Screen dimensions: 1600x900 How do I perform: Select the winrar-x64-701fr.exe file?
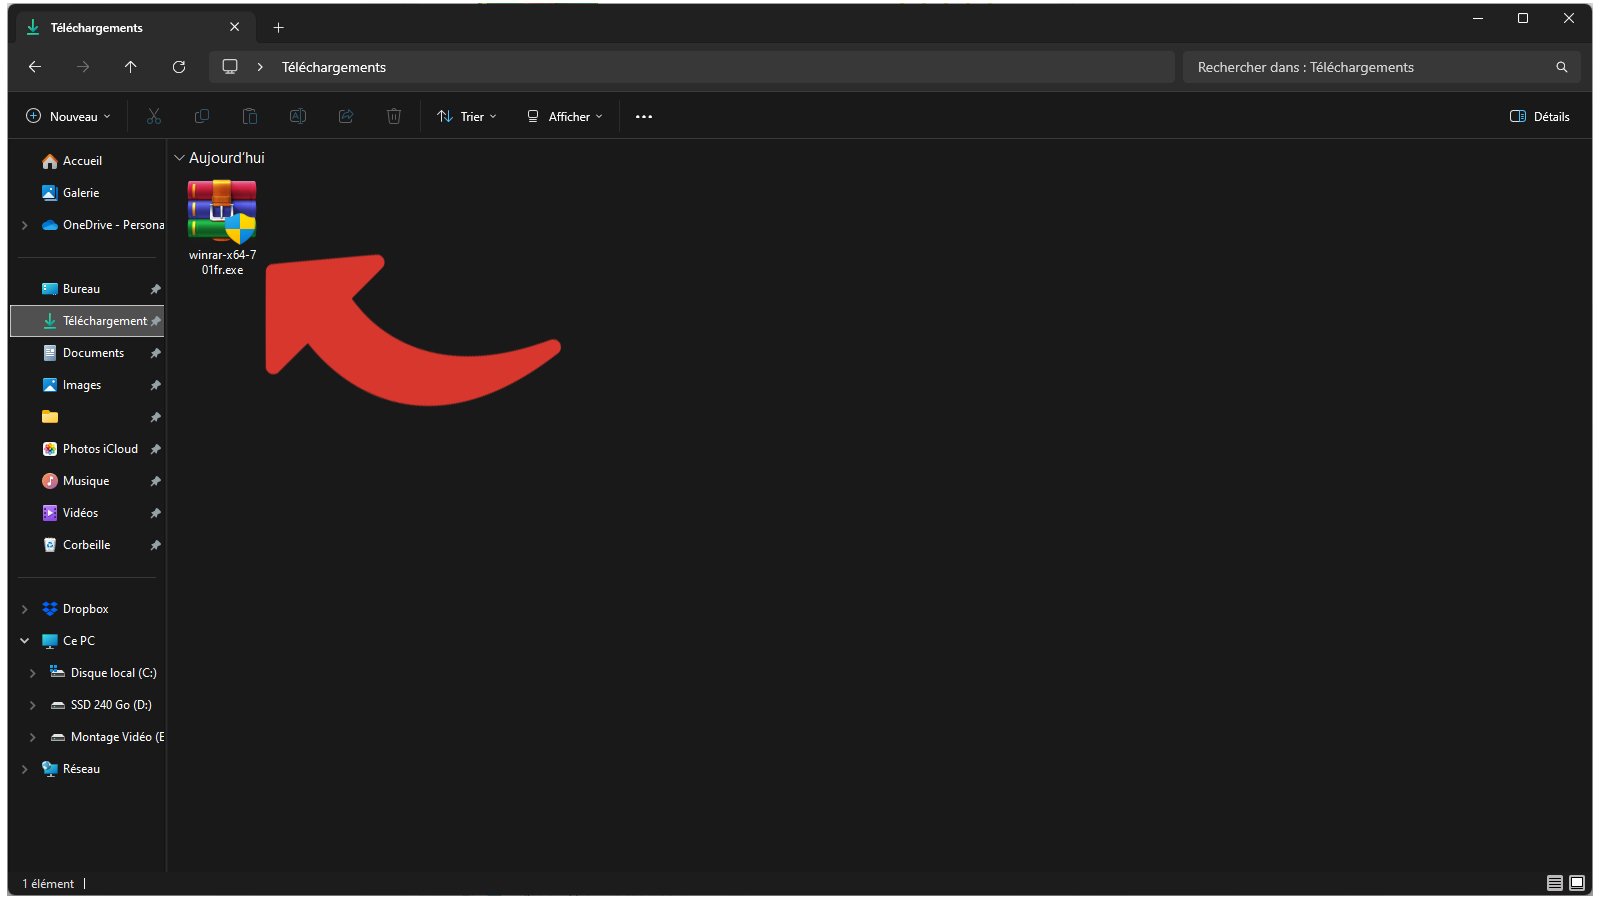222,228
